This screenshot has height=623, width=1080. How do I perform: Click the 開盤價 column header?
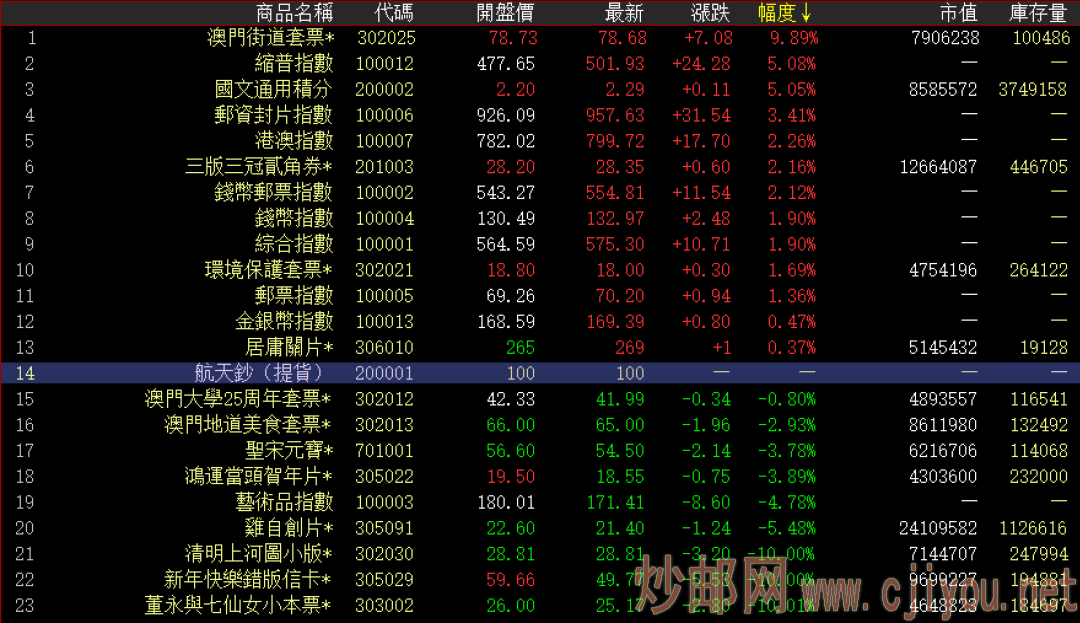click(x=505, y=13)
